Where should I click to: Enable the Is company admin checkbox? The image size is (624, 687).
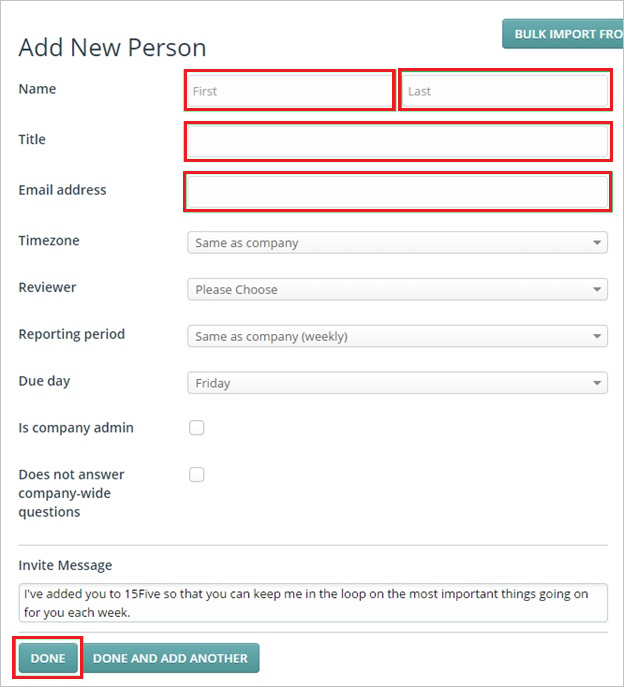197,428
